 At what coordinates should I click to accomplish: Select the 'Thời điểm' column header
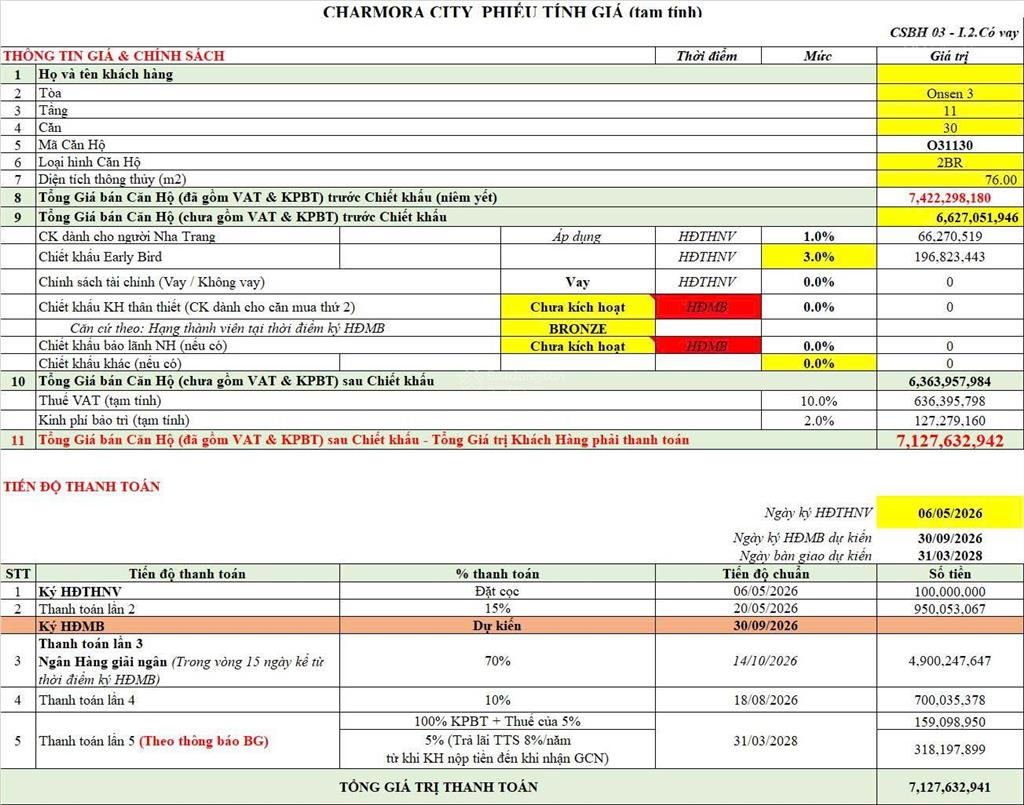pyautogui.click(x=707, y=56)
